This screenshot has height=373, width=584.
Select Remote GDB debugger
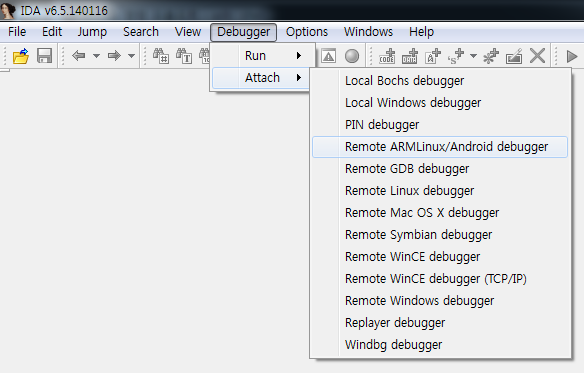pos(440,168)
